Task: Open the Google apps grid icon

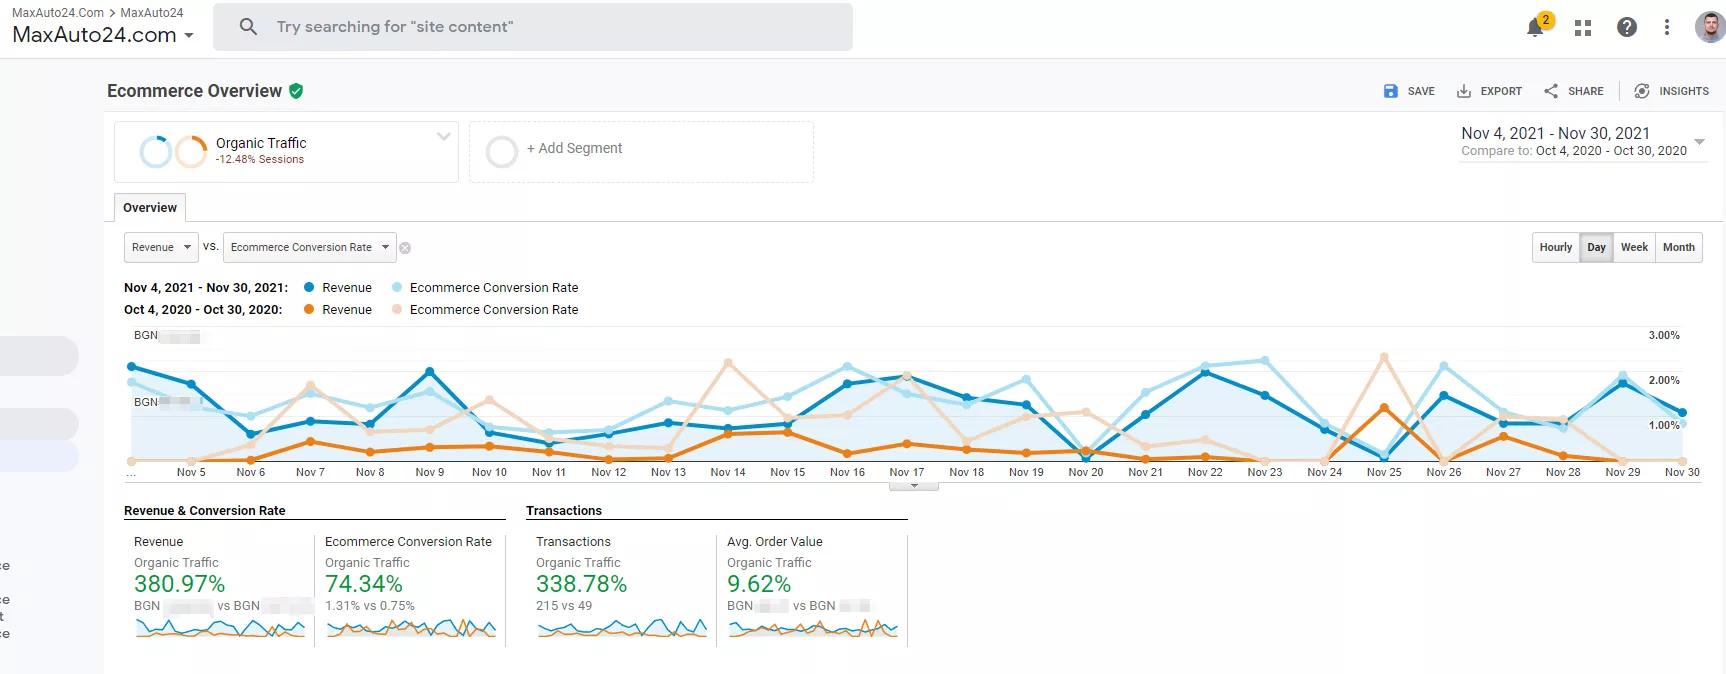Action: (x=1582, y=28)
